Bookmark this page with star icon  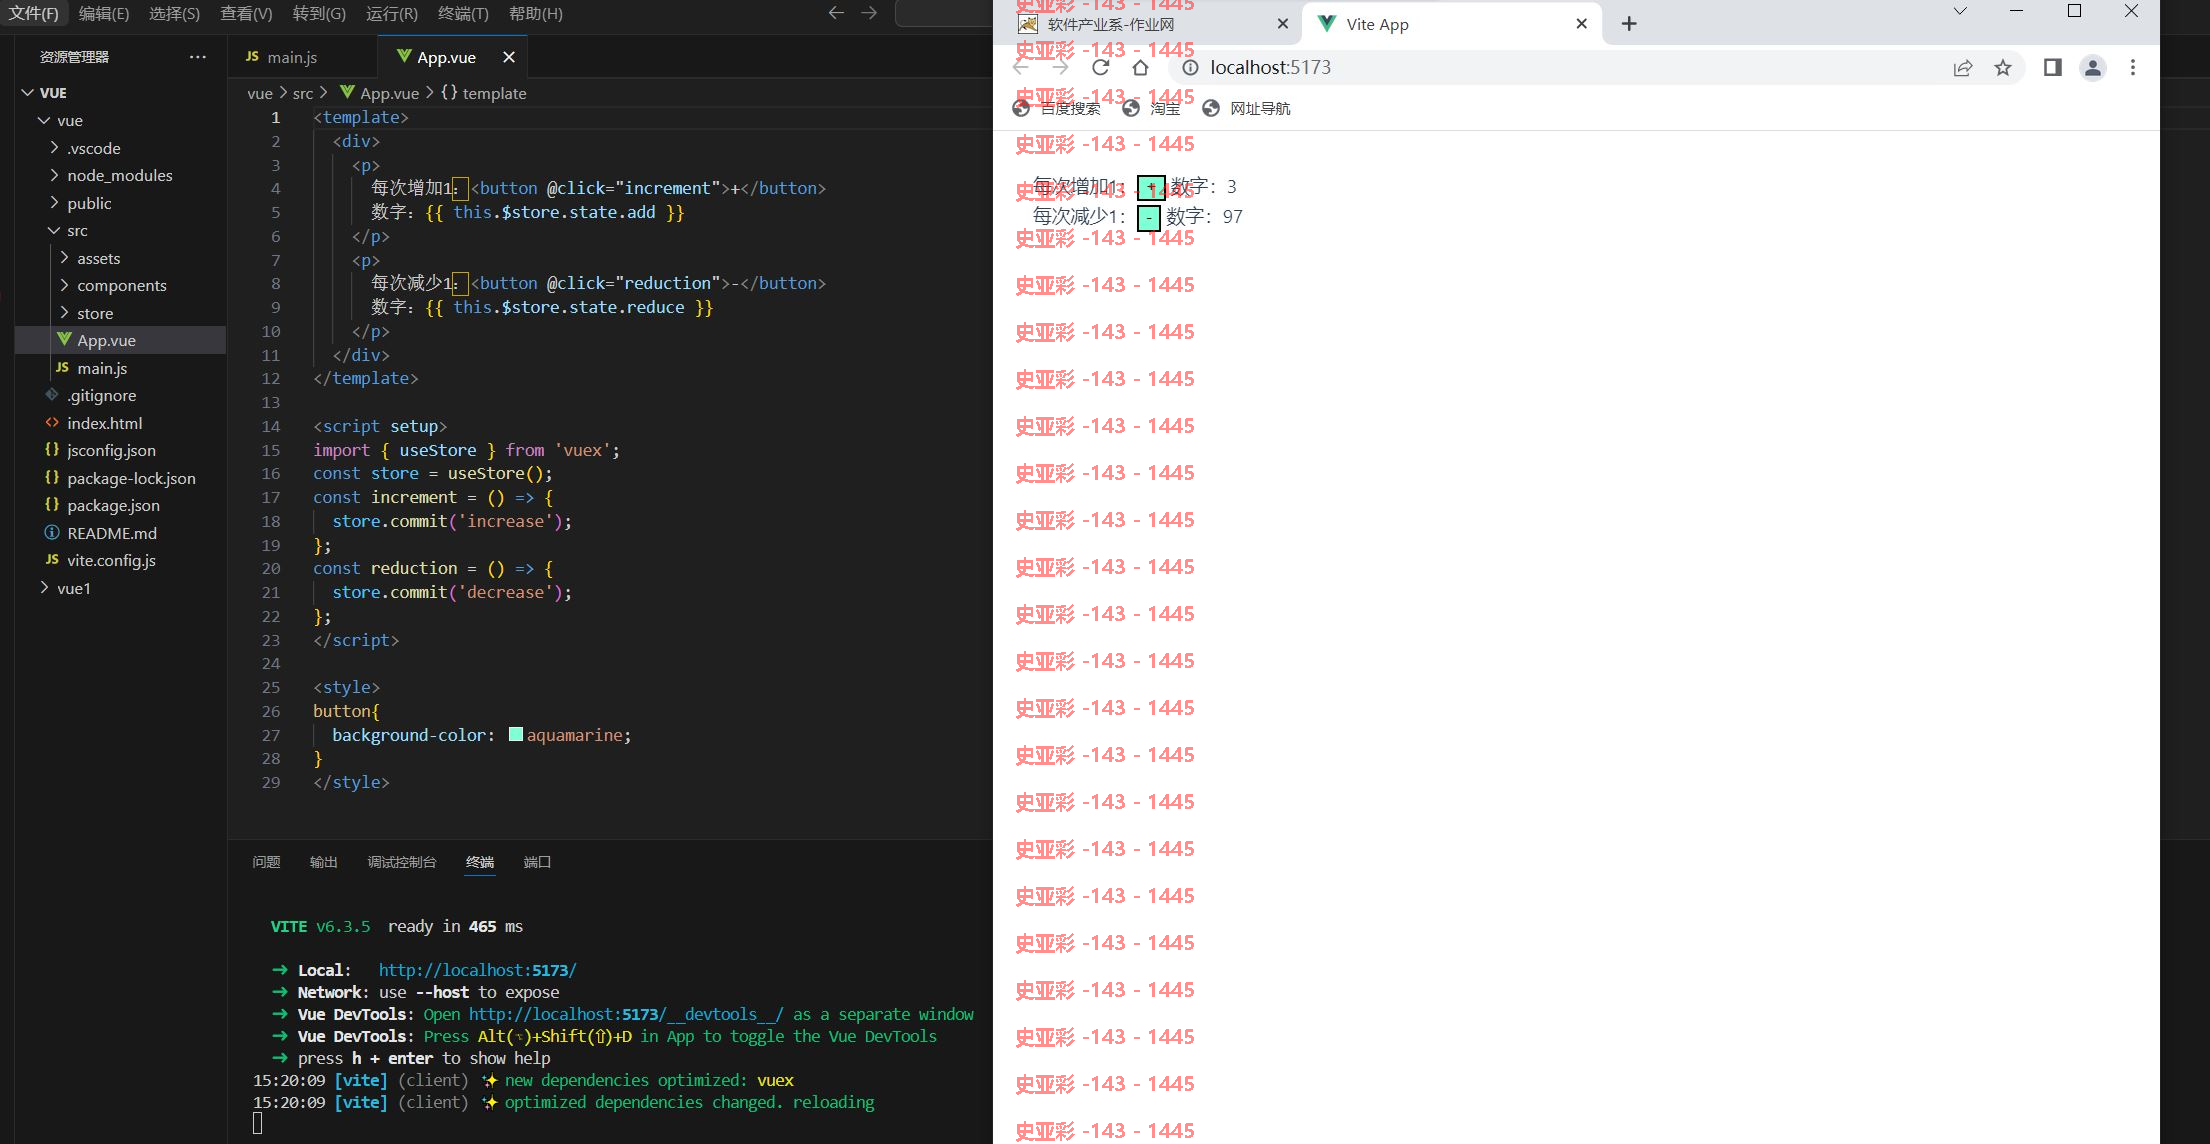coord(2003,67)
